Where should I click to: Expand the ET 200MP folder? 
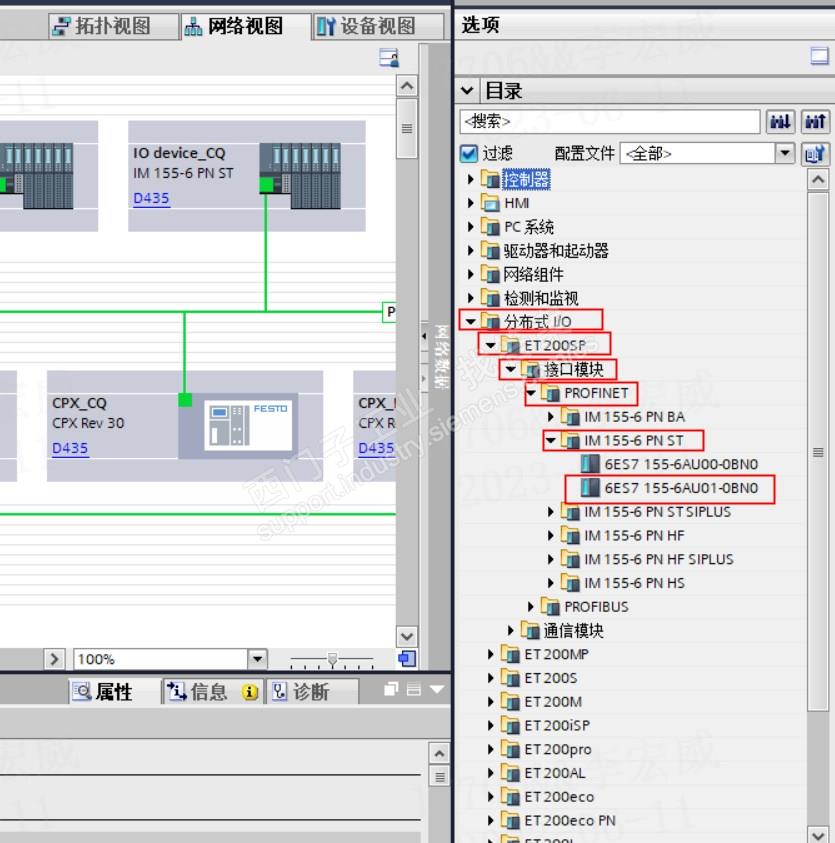click(x=490, y=654)
